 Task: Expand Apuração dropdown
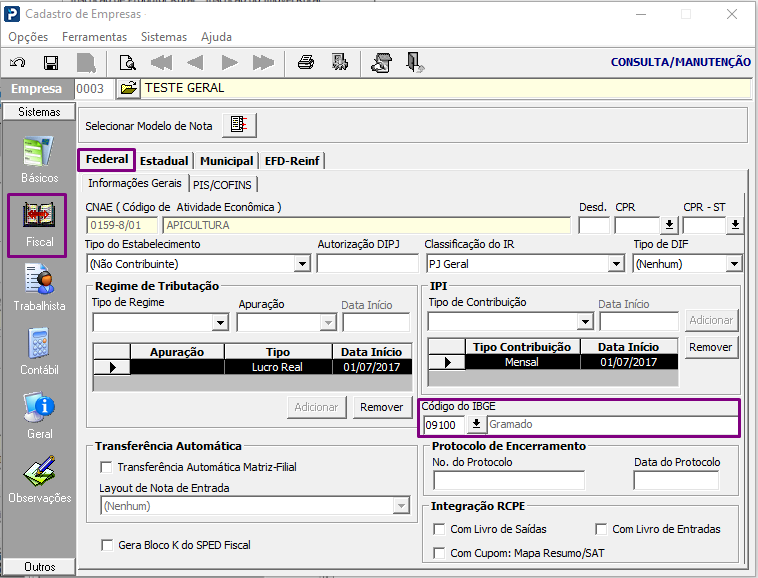click(x=328, y=322)
